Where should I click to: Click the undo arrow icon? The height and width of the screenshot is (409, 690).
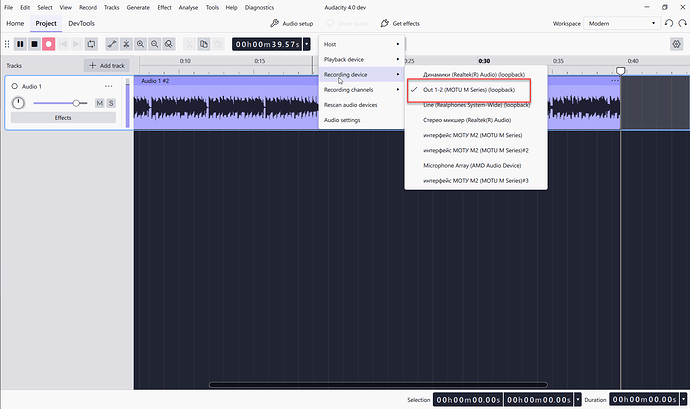pyautogui.click(x=669, y=23)
